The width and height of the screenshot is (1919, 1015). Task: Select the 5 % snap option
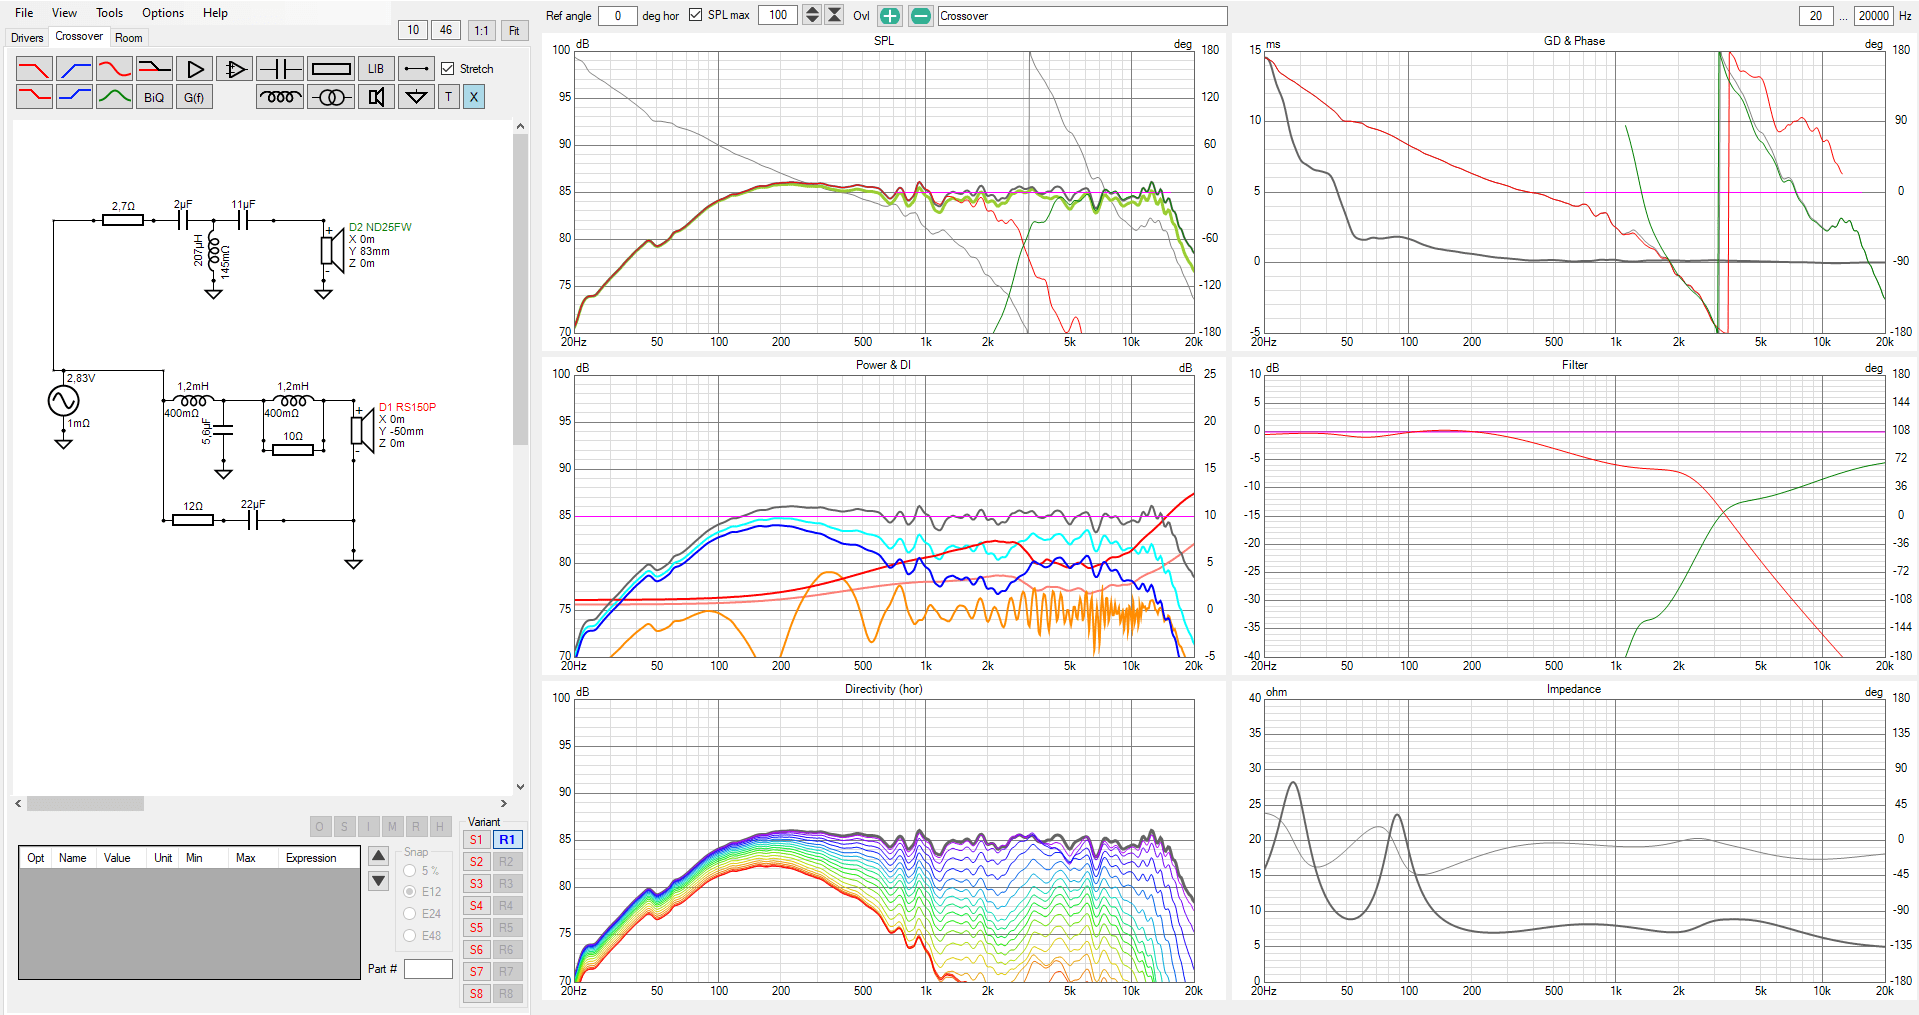point(410,871)
